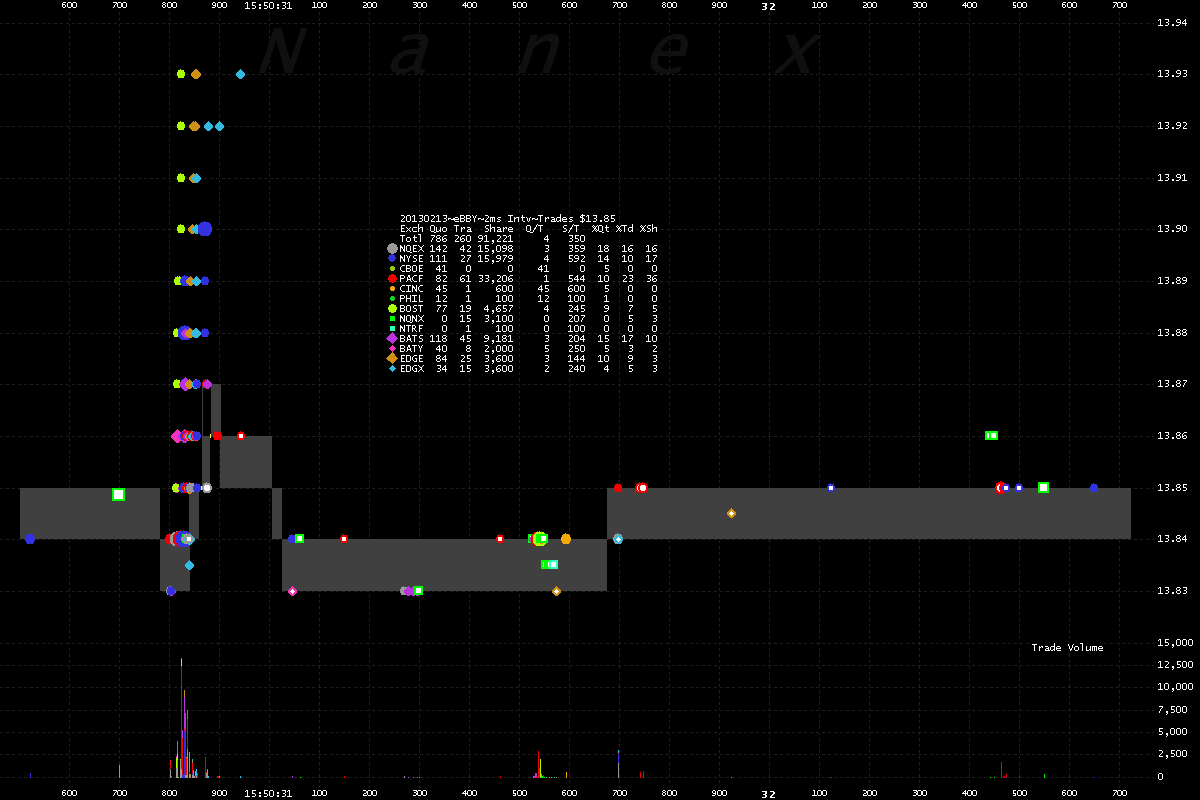This screenshot has width=1200, height=800.
Task: Click the BOST shares value '4,657'
Action: pos(499,308)
